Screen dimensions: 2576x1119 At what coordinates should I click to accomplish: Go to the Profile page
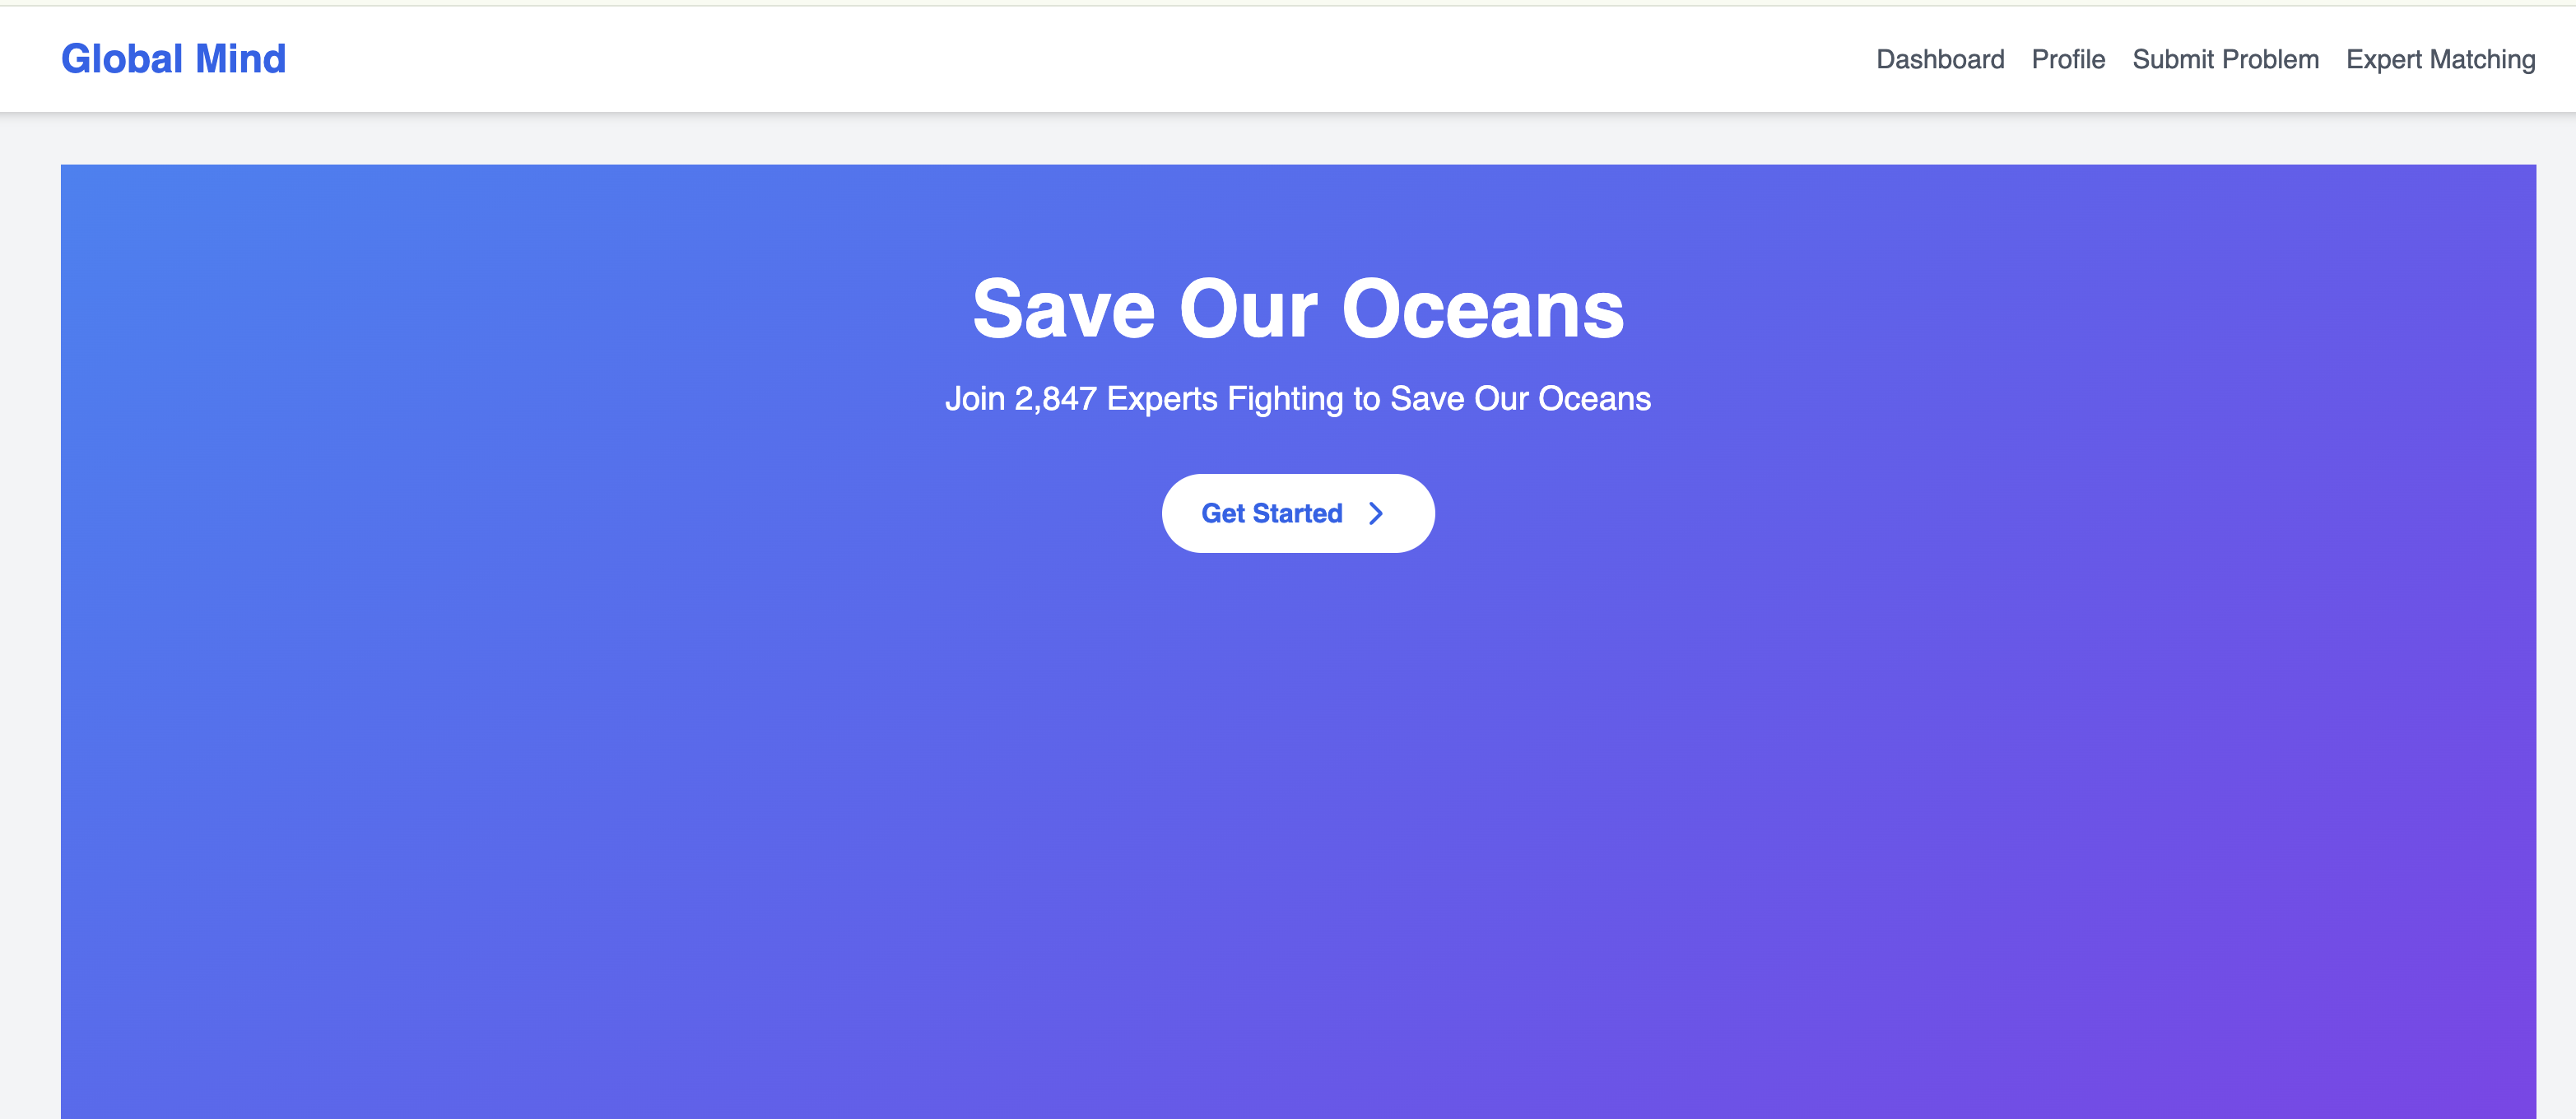[x=2068, y=59]
